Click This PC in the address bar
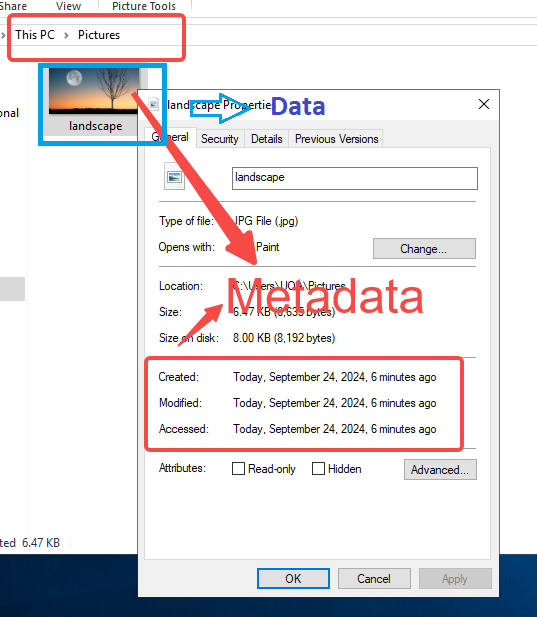Screen dimensions: 537x617 click(x=35, y=35)
